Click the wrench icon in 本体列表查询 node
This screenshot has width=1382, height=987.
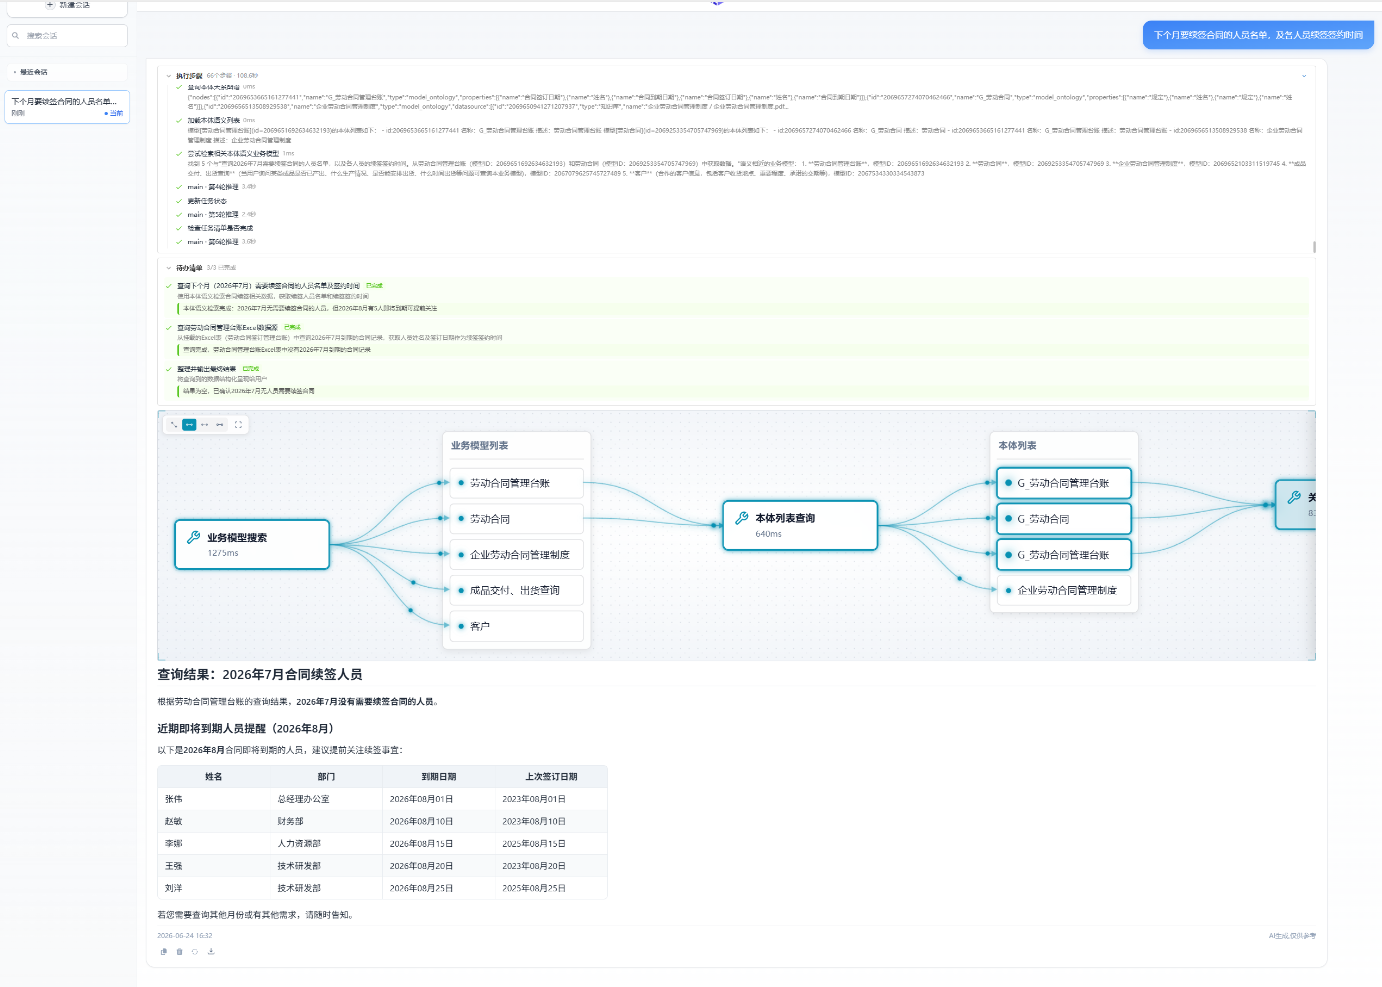[742, 518]
